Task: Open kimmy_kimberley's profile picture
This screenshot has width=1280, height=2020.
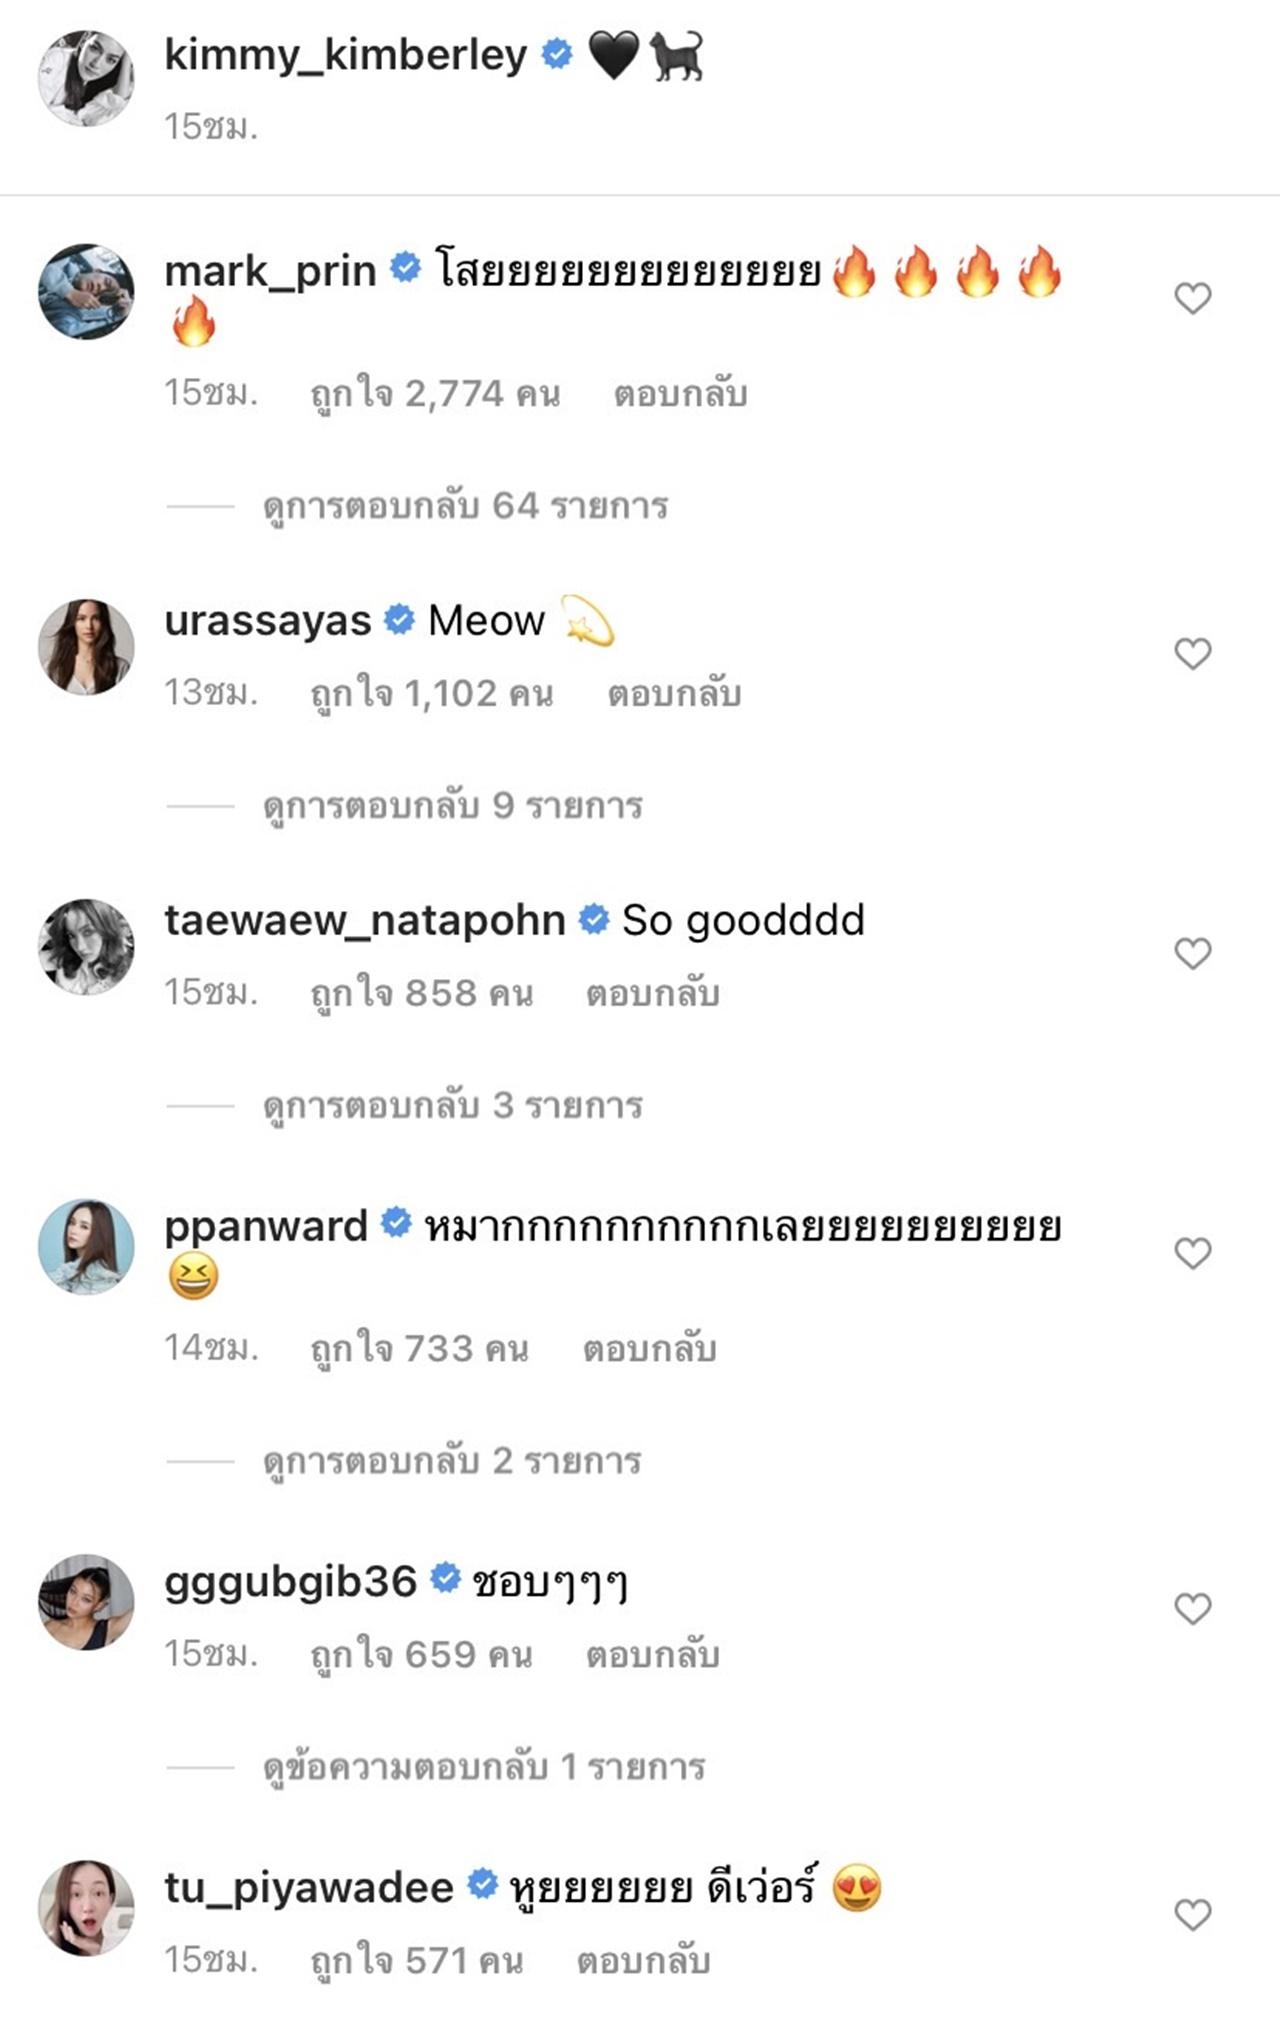Action: tap(86, 79)
